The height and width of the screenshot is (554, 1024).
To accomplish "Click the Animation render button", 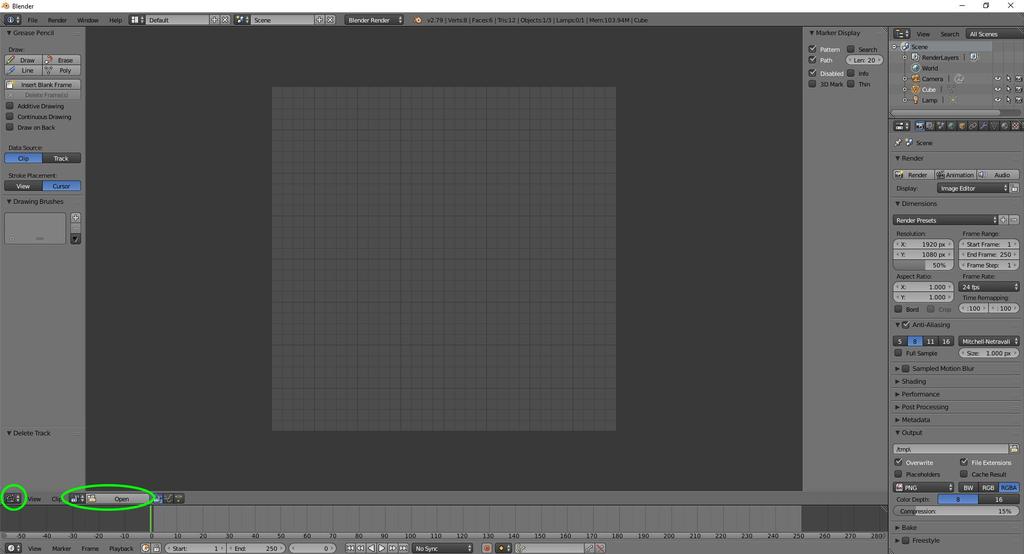I will (x=955, y=174).
